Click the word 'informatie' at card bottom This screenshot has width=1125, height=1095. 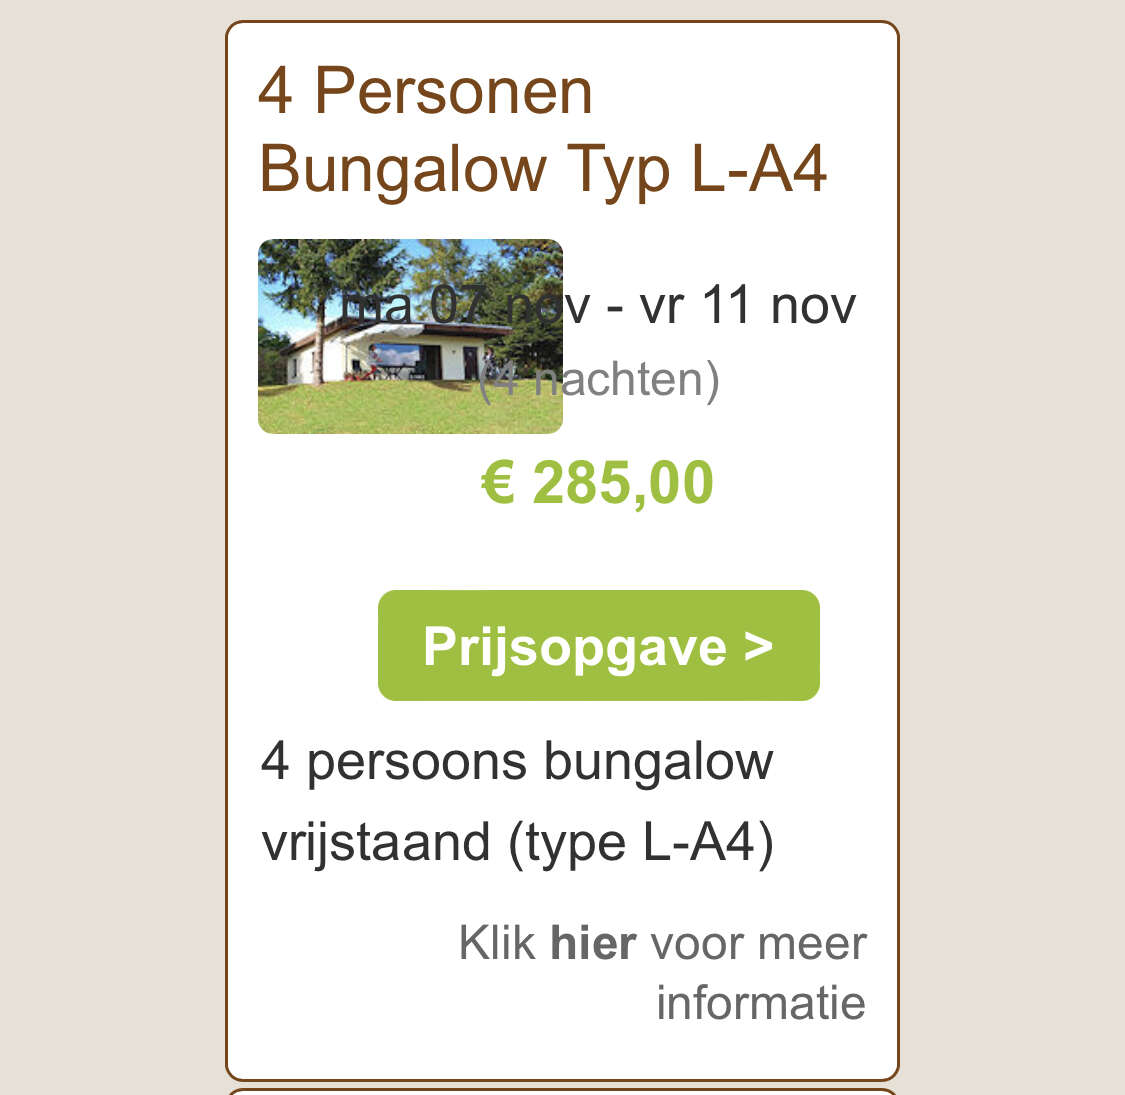pos(760,1003)
